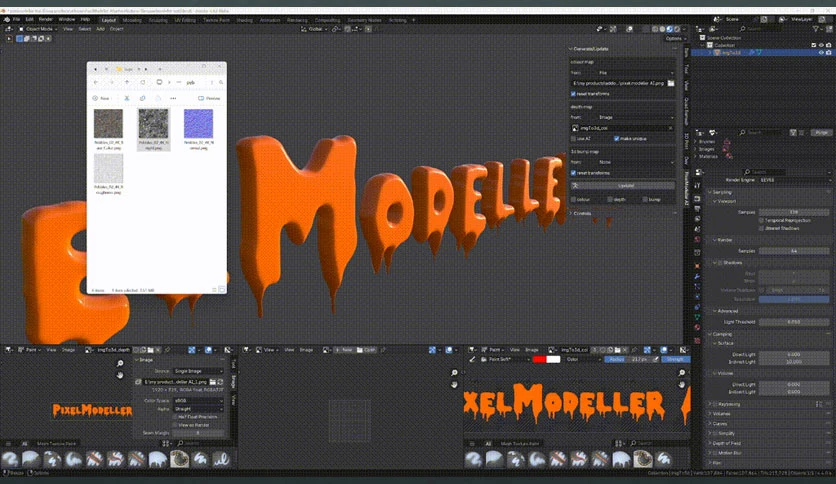Toggle Collection exclude checkbox in outliner
This screenshot has height=484, width=836.
pyautogui.click(x=814, y=45)
